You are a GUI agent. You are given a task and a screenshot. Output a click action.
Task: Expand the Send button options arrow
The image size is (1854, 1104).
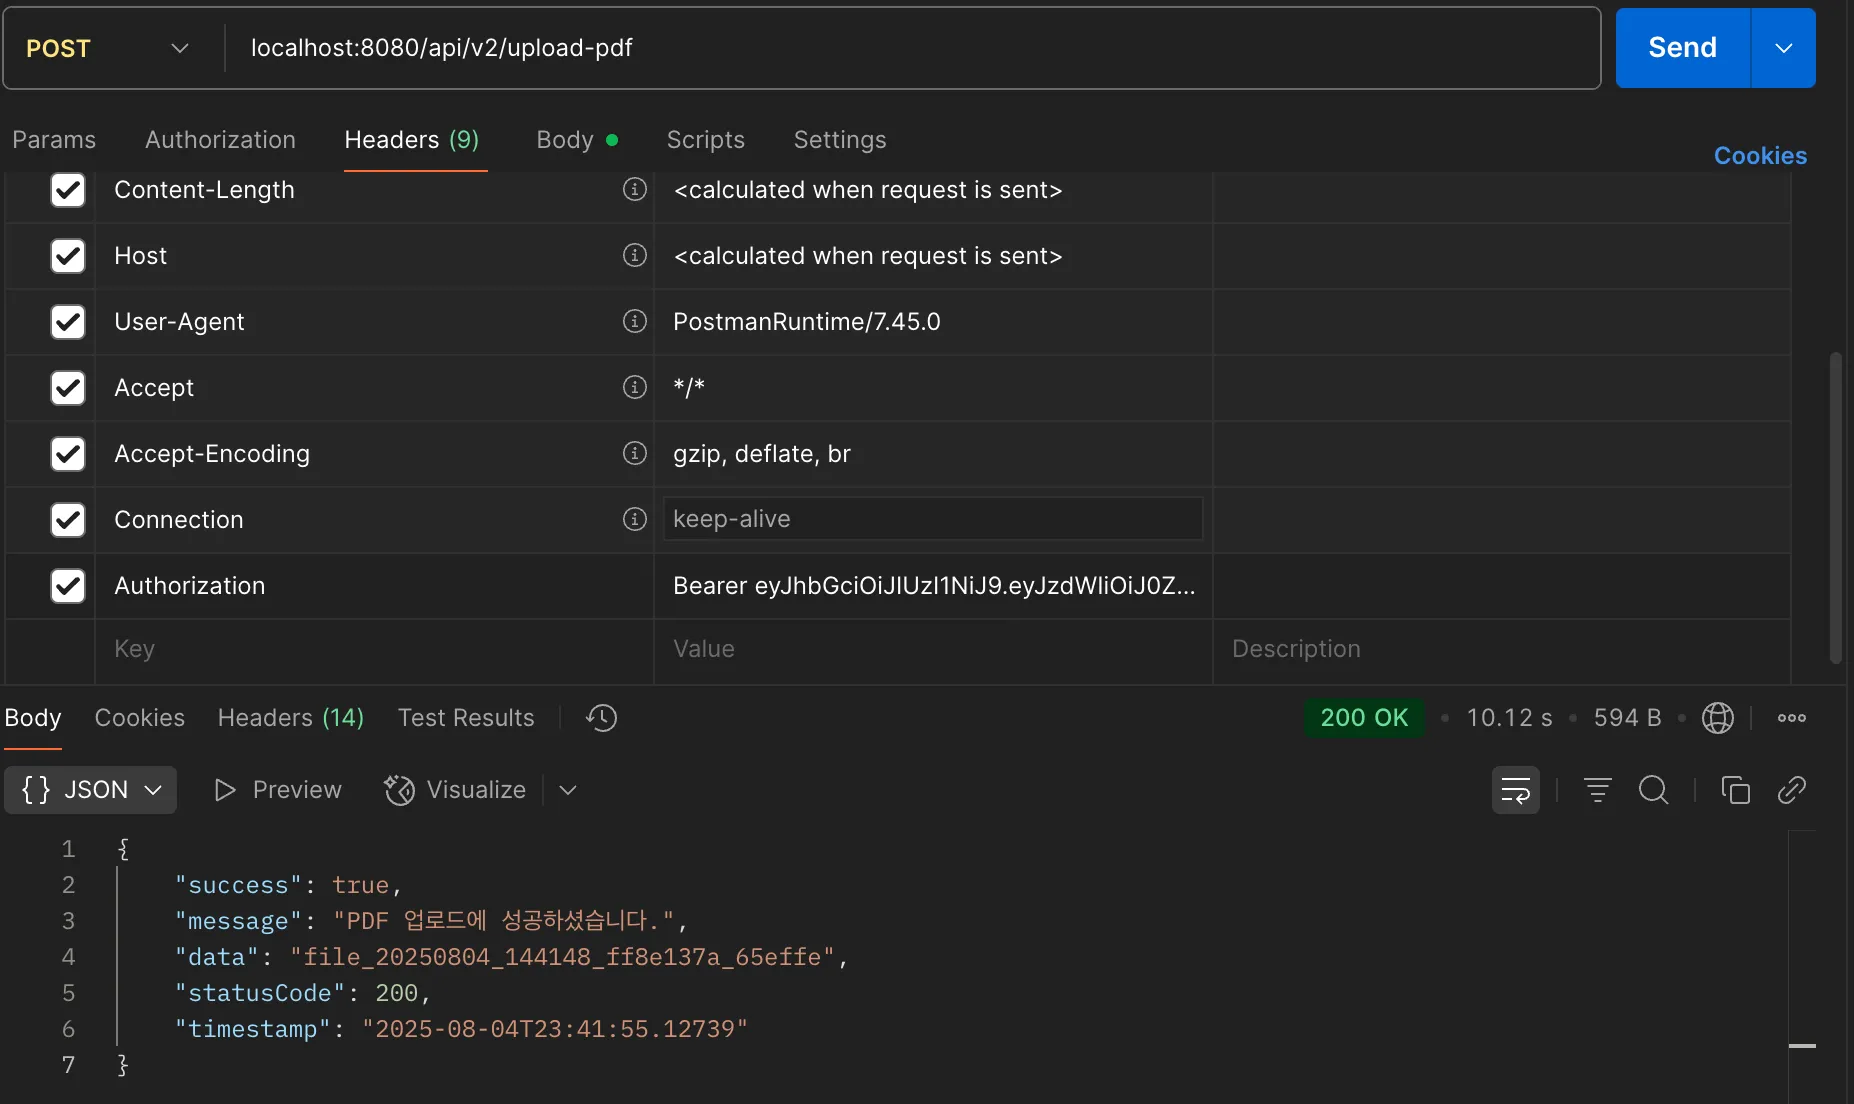tap(1784, 48)
